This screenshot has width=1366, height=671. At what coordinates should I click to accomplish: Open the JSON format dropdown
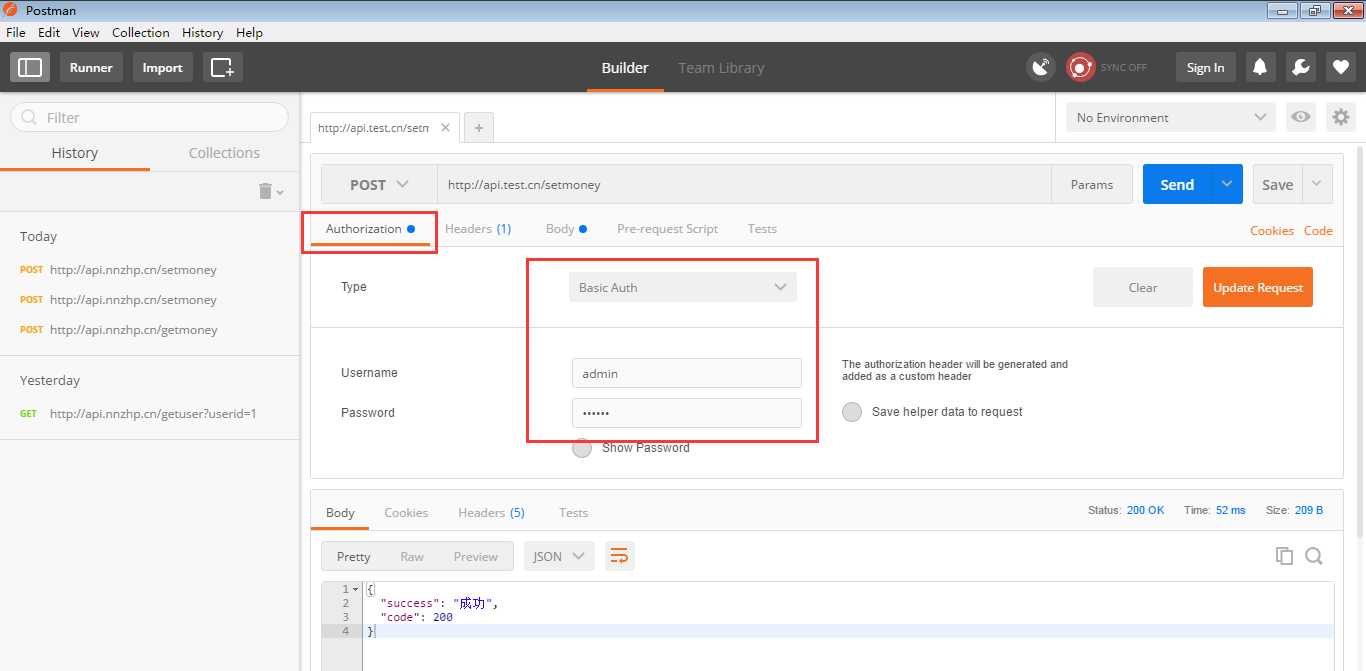[x=559, y=556]
